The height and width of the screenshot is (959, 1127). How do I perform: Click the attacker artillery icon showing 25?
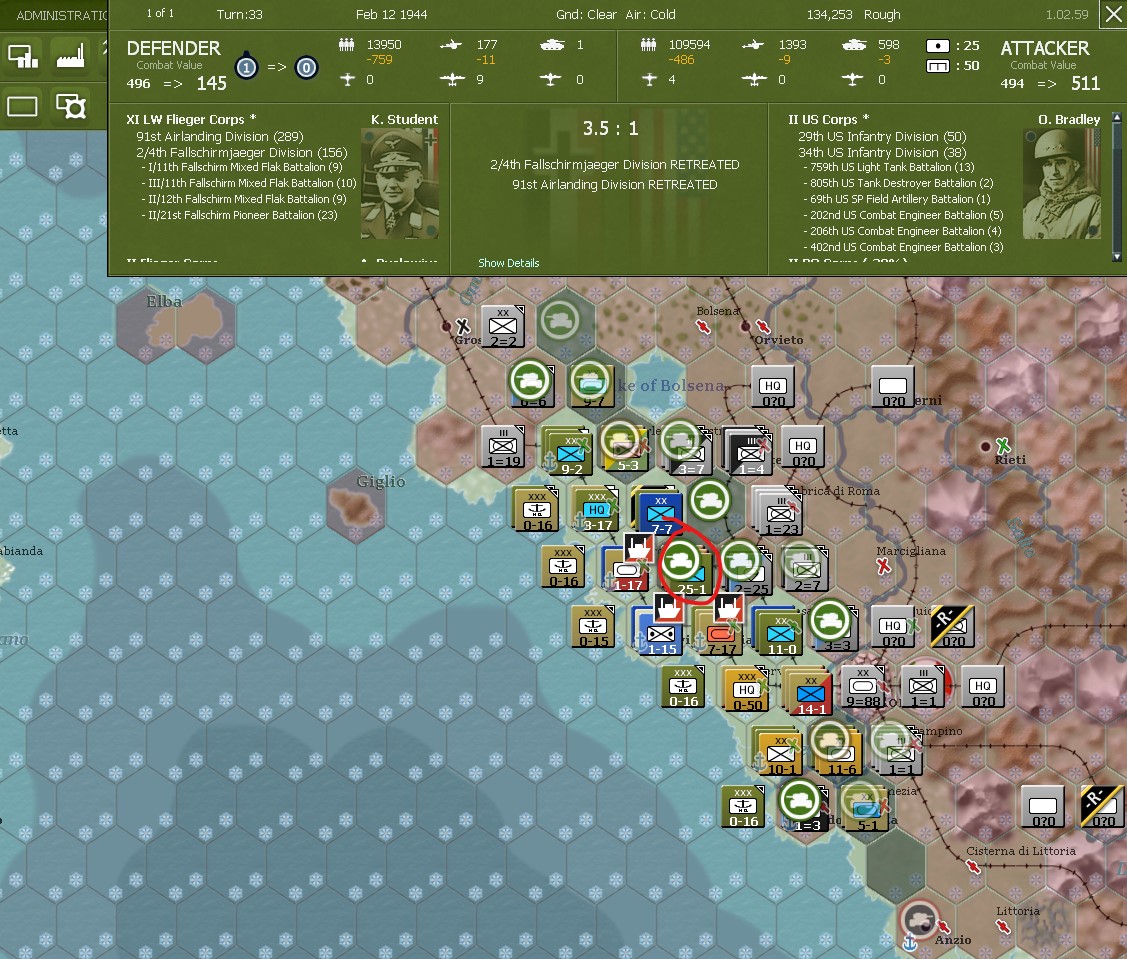coord(937,46)
